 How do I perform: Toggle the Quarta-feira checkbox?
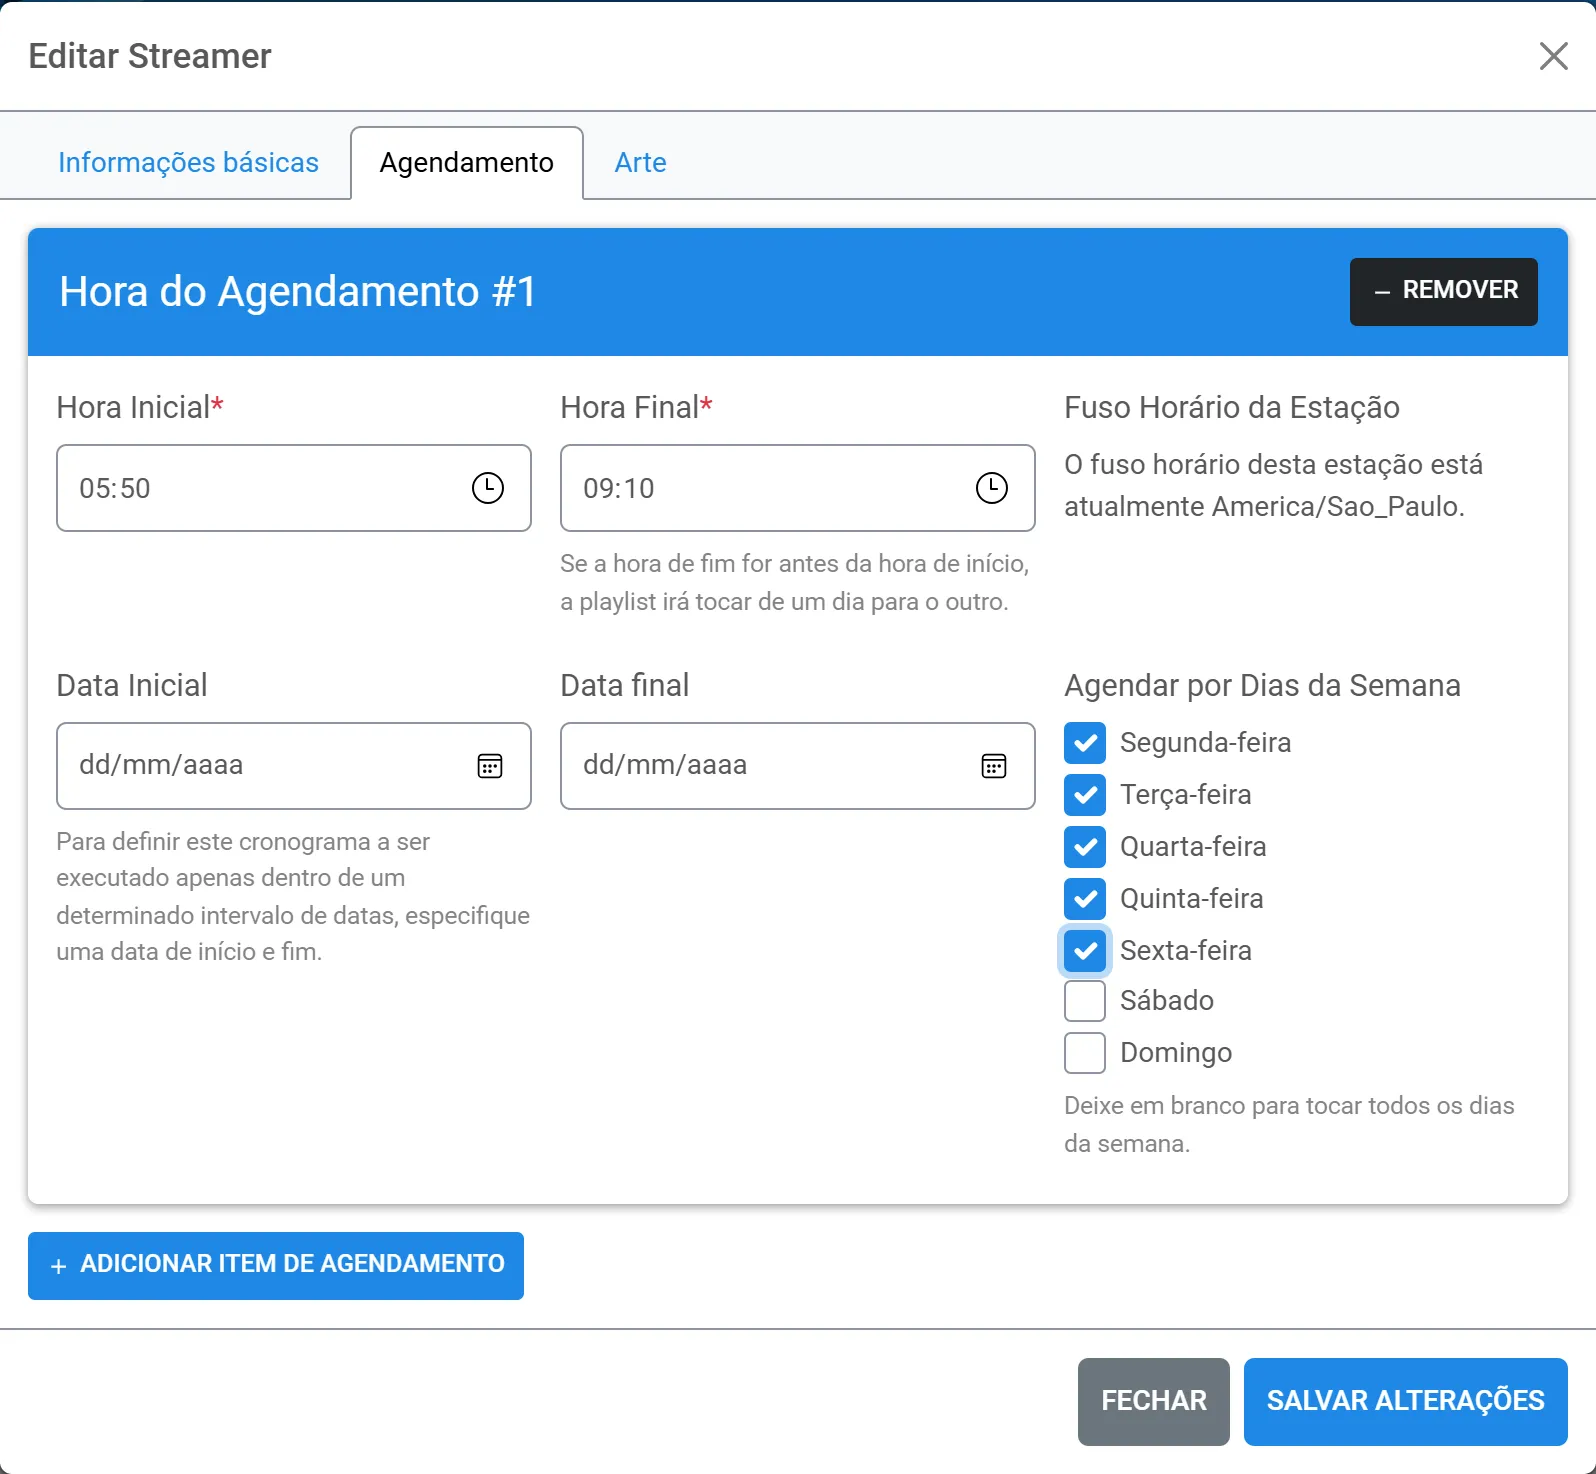click(x=1085, y=847)
